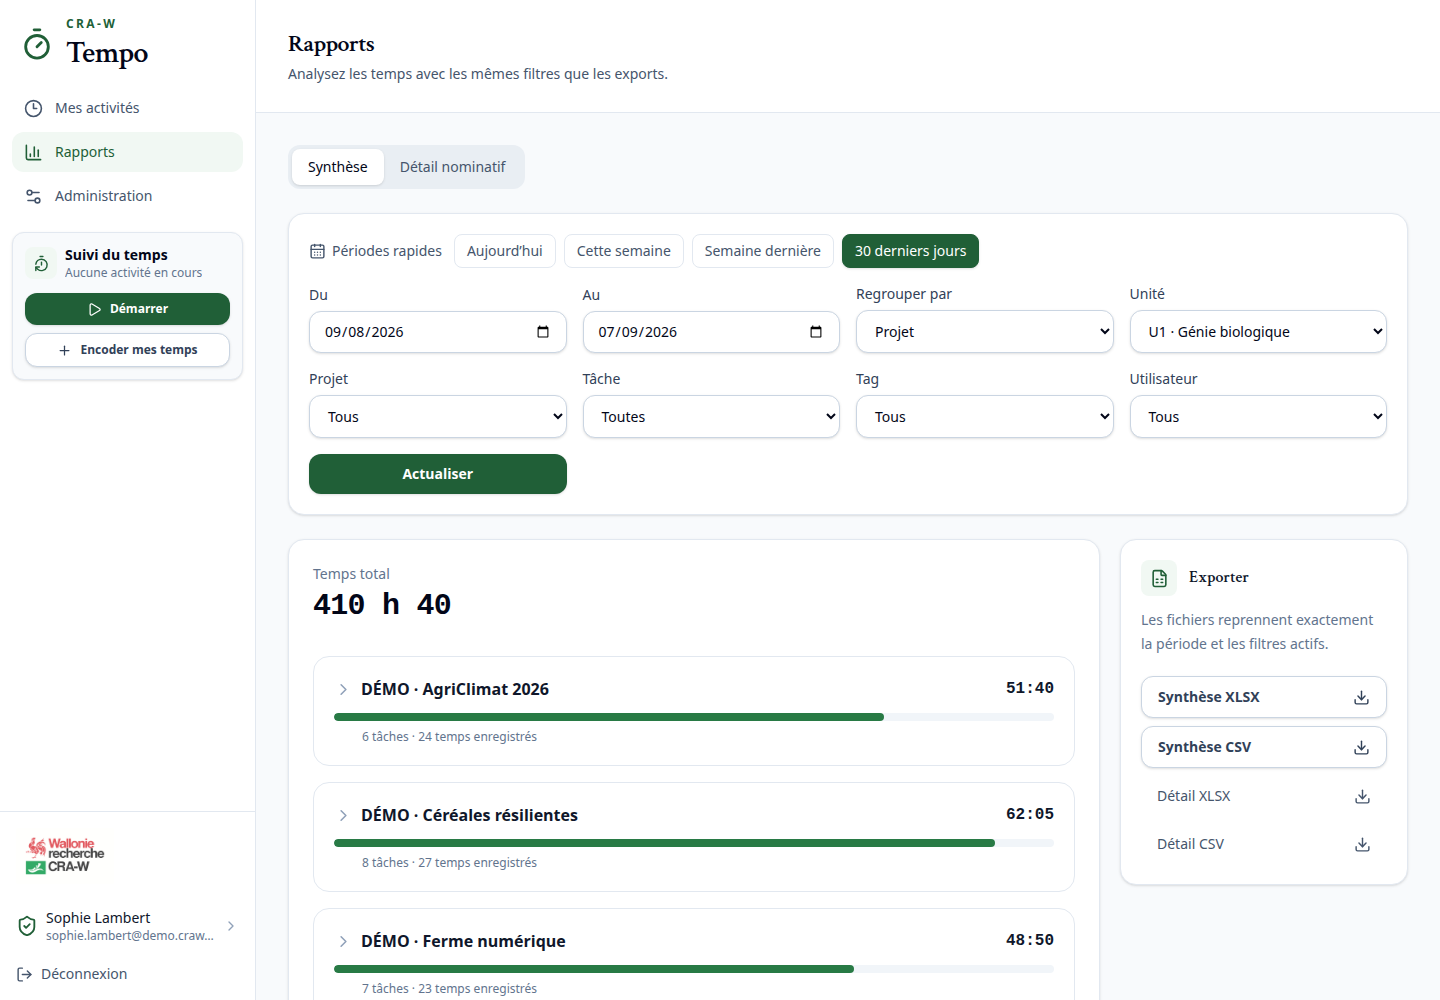Switch to the Détail nominatif tab

(x=453, y=167)
